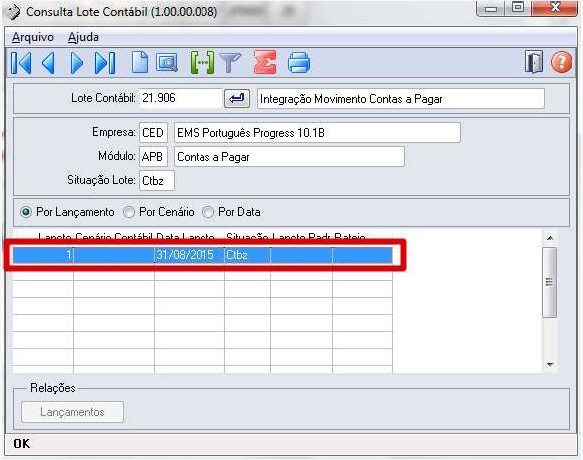Click the EMS Português Progress 10.1B field

tap(317, 132)
